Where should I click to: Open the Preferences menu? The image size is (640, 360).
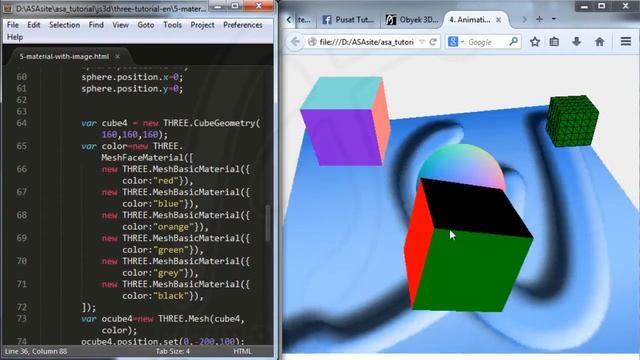pos(242,25)
